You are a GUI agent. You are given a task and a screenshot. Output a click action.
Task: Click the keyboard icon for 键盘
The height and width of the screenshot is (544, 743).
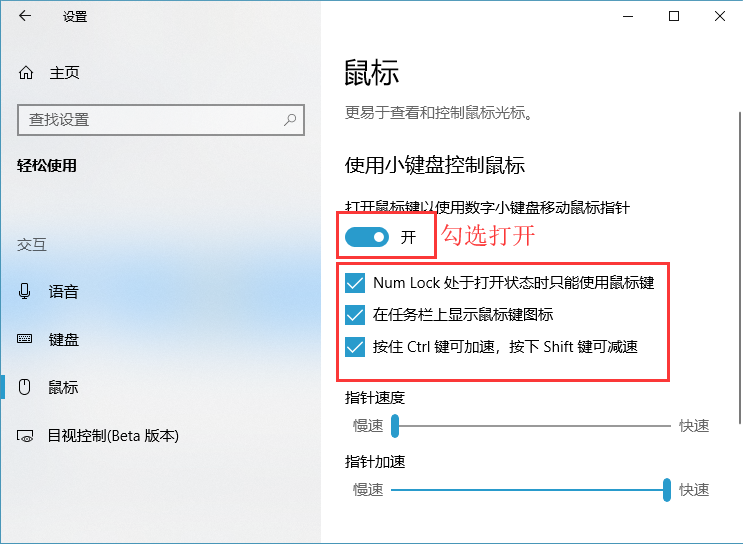coord(26,340)
